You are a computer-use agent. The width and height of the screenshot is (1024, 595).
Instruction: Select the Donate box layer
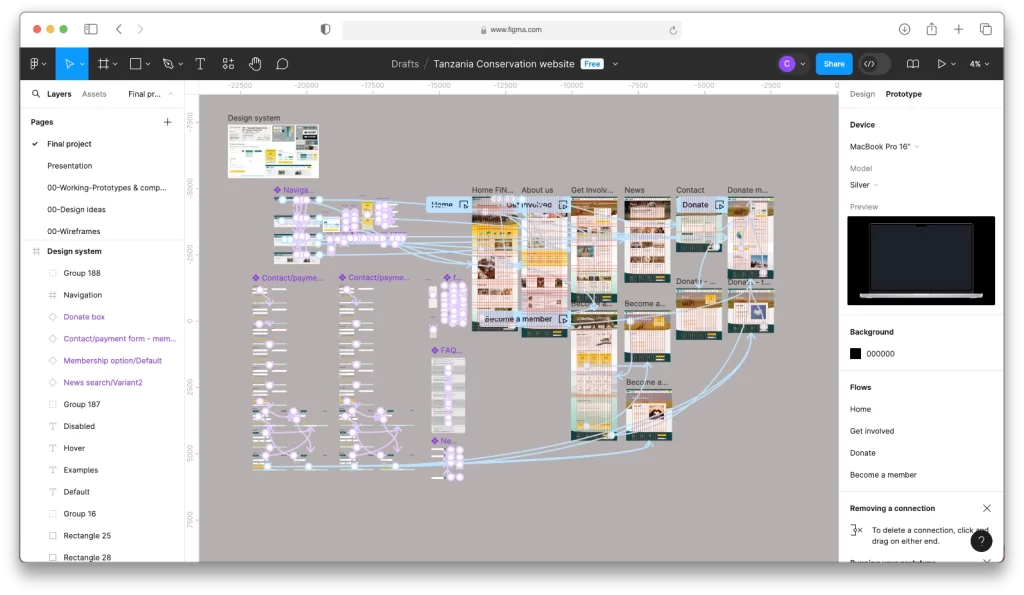pyautogui.click(x=84, y=317)
